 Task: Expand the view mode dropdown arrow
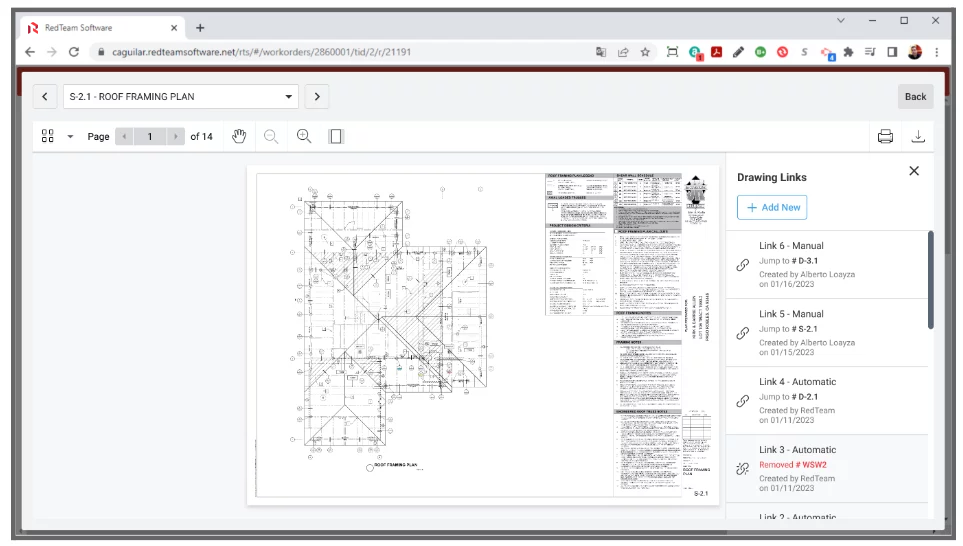coord(70,136)
